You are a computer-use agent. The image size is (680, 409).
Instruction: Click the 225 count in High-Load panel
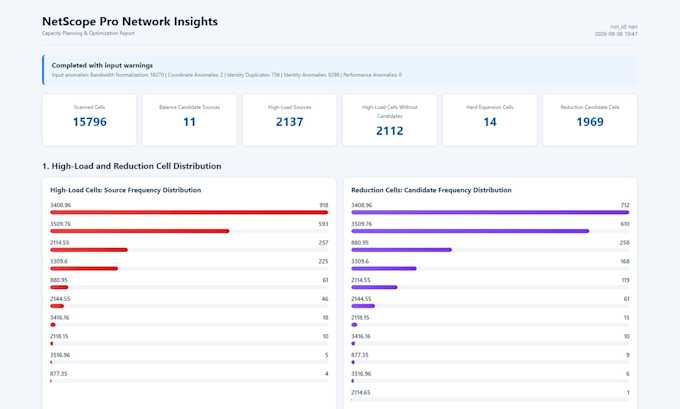(324, 261)
